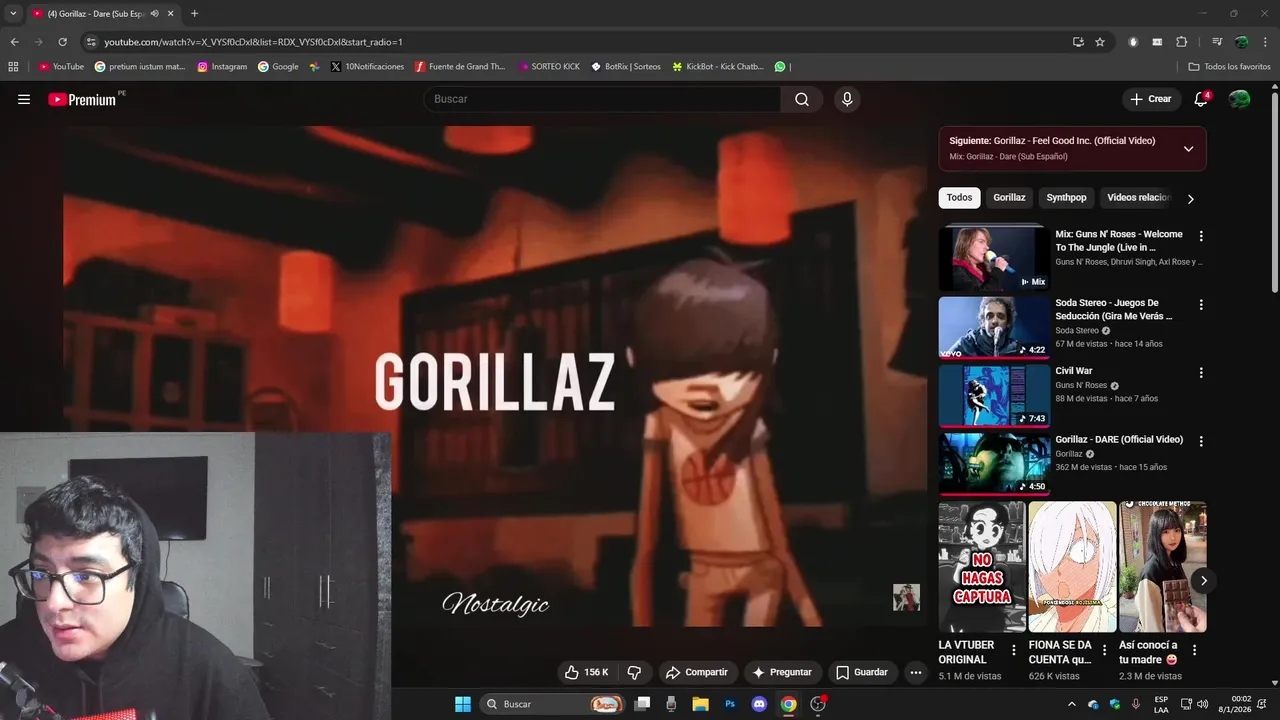
Task: Open the BotRix | Sorteos bookmark
Action: tap(626, 67)
